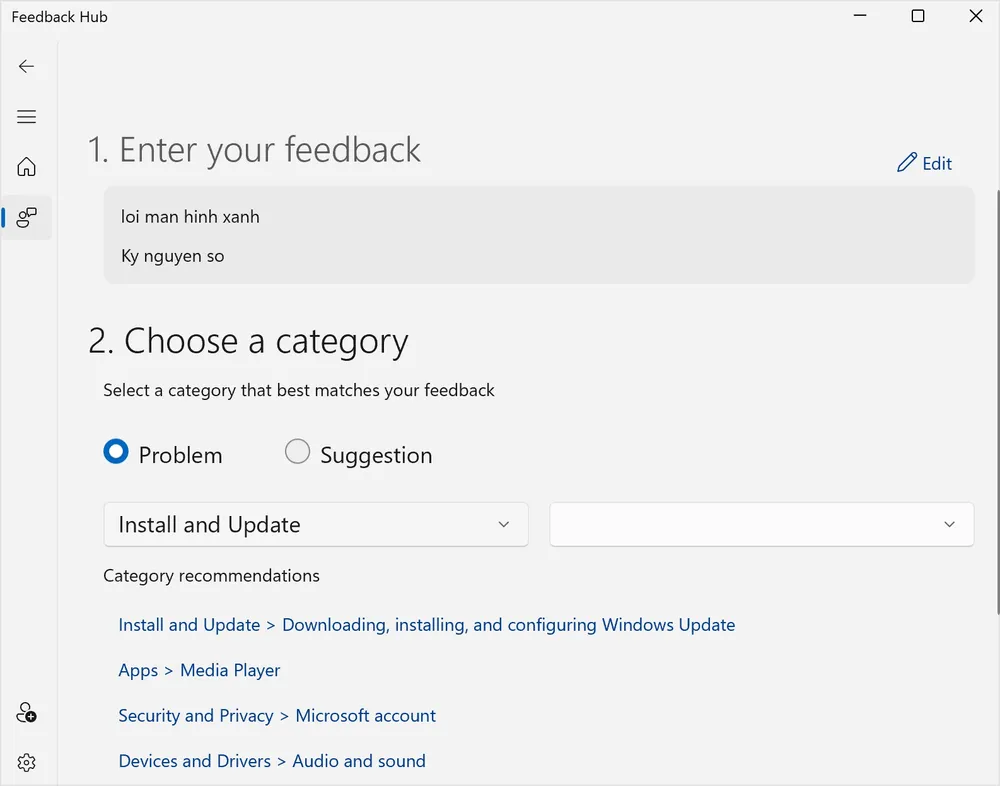Screen dimensions: 1000x786
Task: Pick Devices and Drivers > Audio and sound
Action: (272, 761)
